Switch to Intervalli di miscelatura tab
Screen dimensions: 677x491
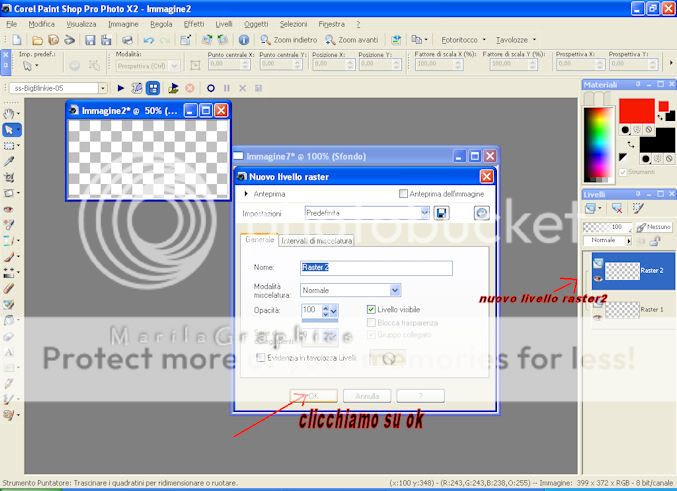(316, 241)
